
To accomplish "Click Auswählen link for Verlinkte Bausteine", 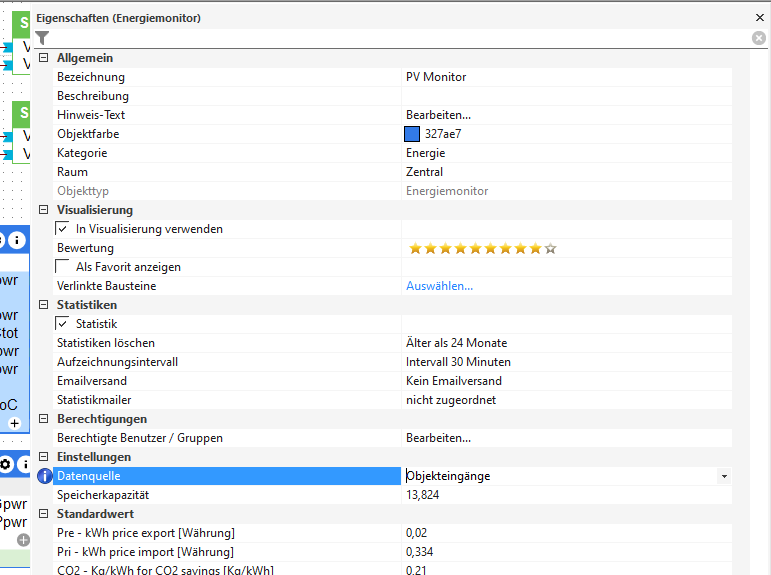I will tap(439, 286).
